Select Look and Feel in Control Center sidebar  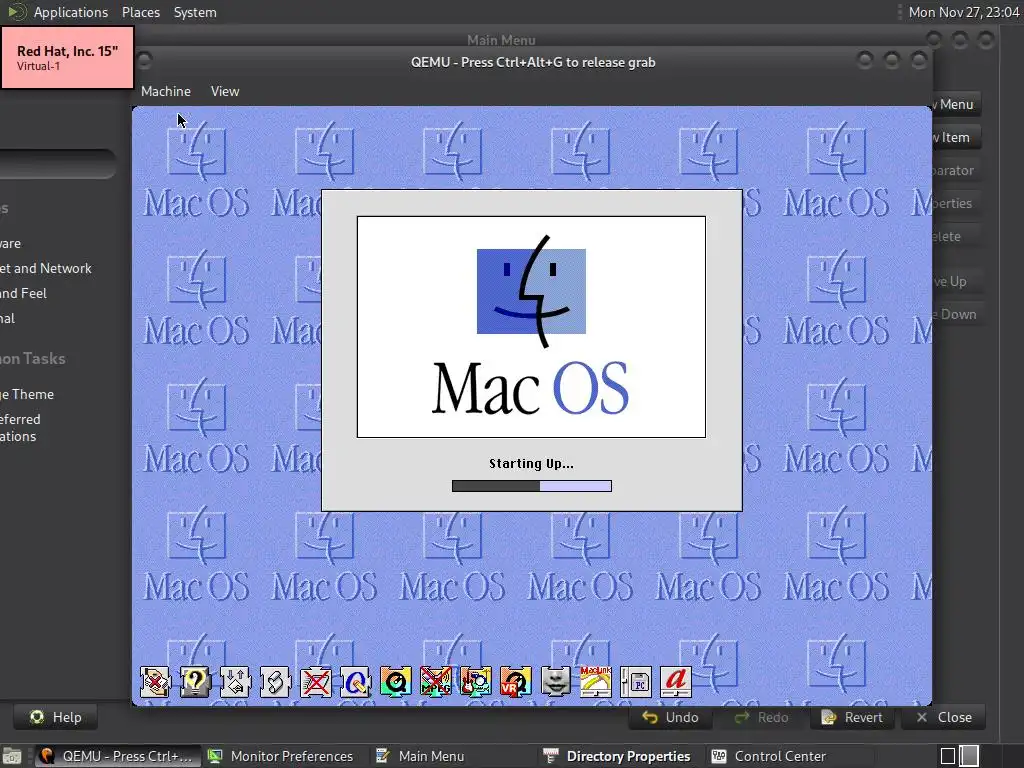pyautogui.click(x=24, y=293)
